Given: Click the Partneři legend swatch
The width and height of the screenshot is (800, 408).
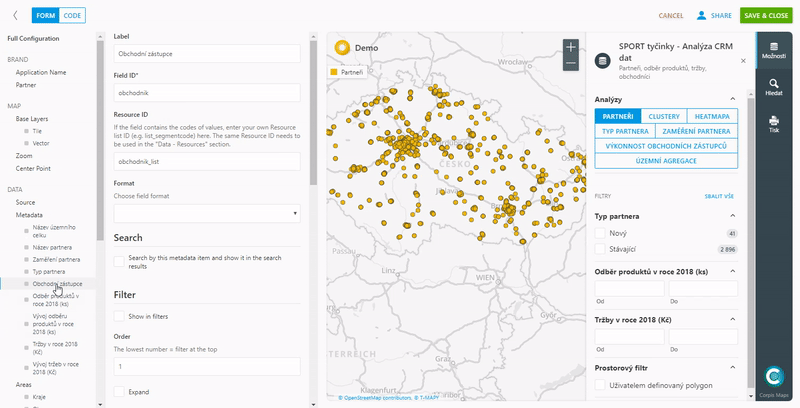Looking at the screenshot, I should tap(334, 72).
